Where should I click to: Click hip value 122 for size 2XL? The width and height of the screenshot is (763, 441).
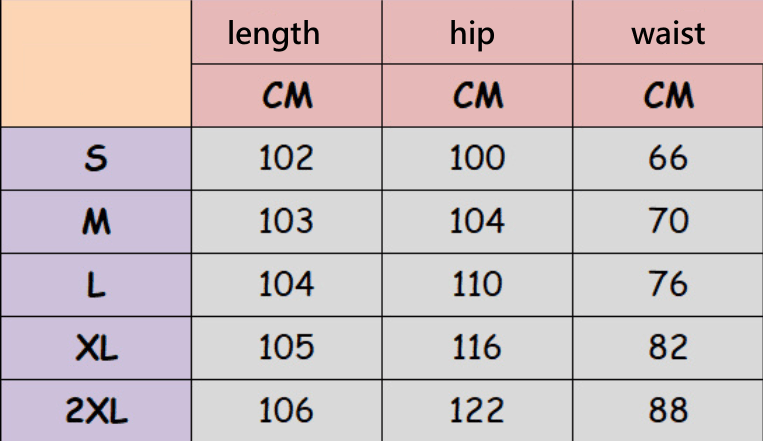(x=477, y=411)
